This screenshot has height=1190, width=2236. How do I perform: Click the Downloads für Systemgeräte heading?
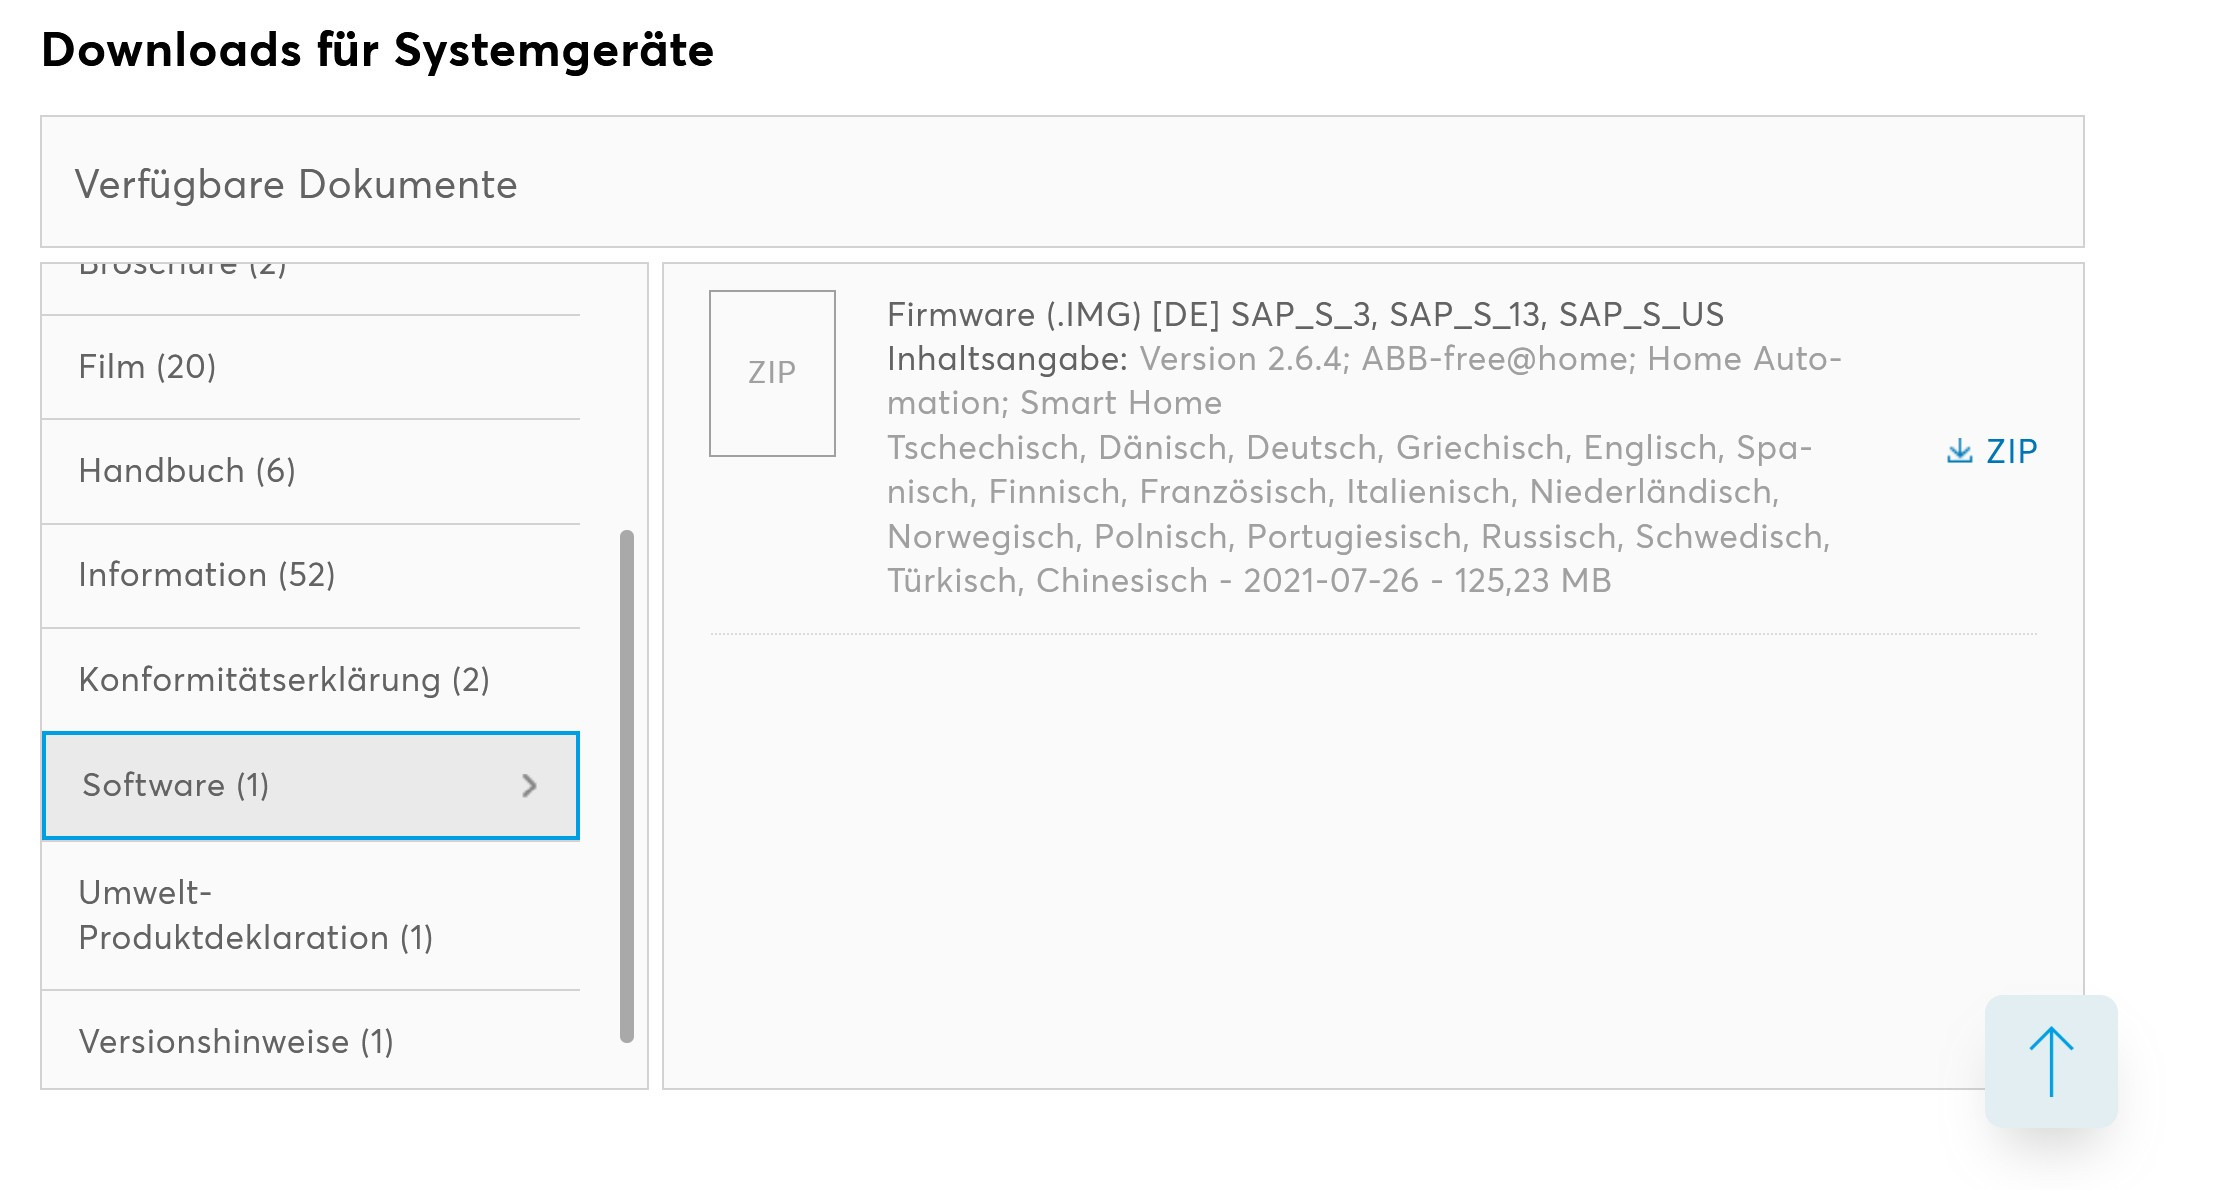[377, 50]
